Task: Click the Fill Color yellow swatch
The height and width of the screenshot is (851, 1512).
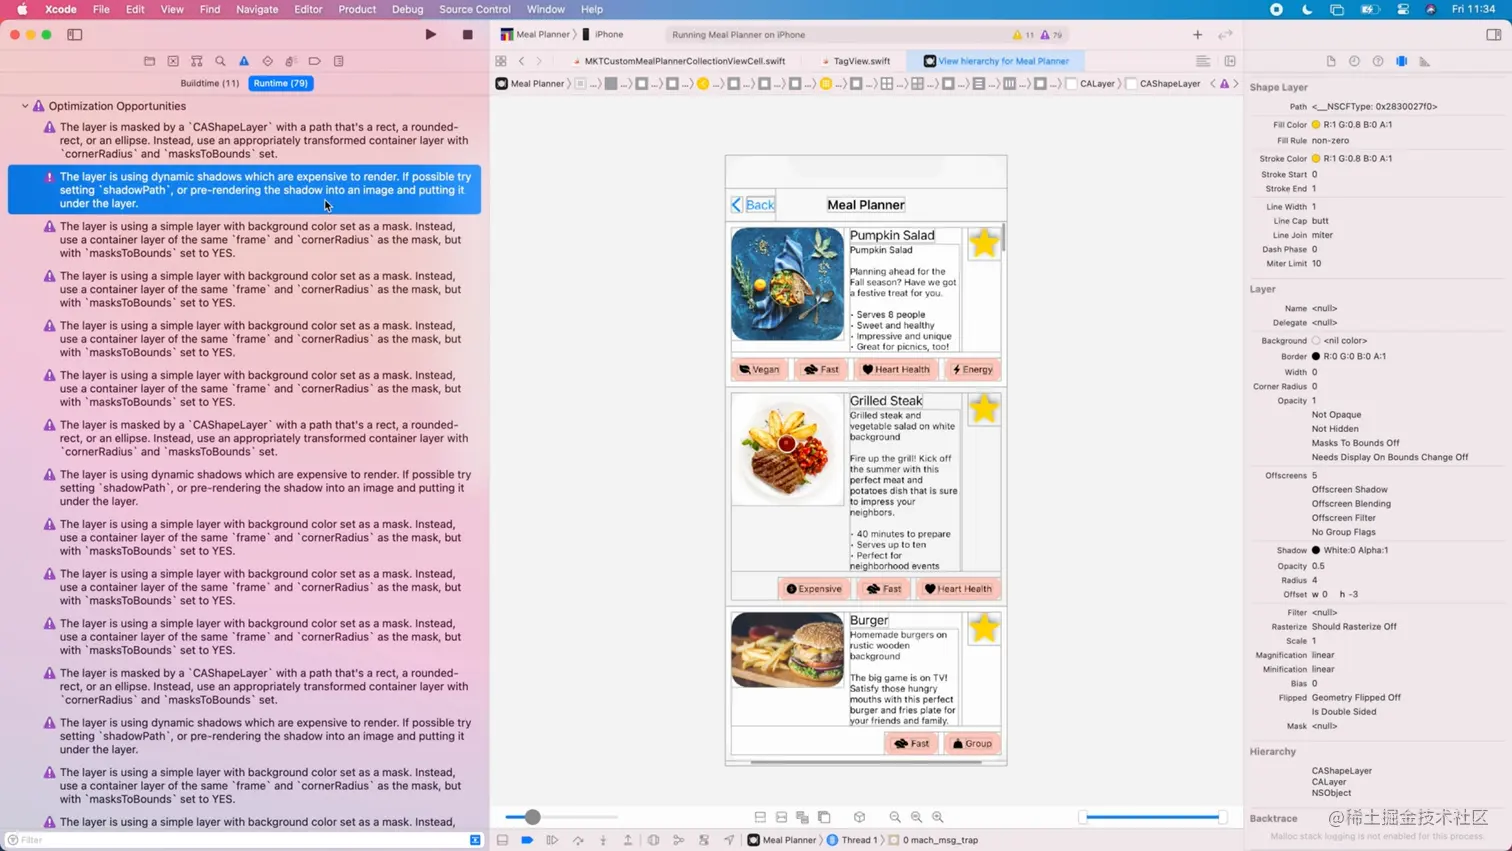Action: pos(1316,125)
